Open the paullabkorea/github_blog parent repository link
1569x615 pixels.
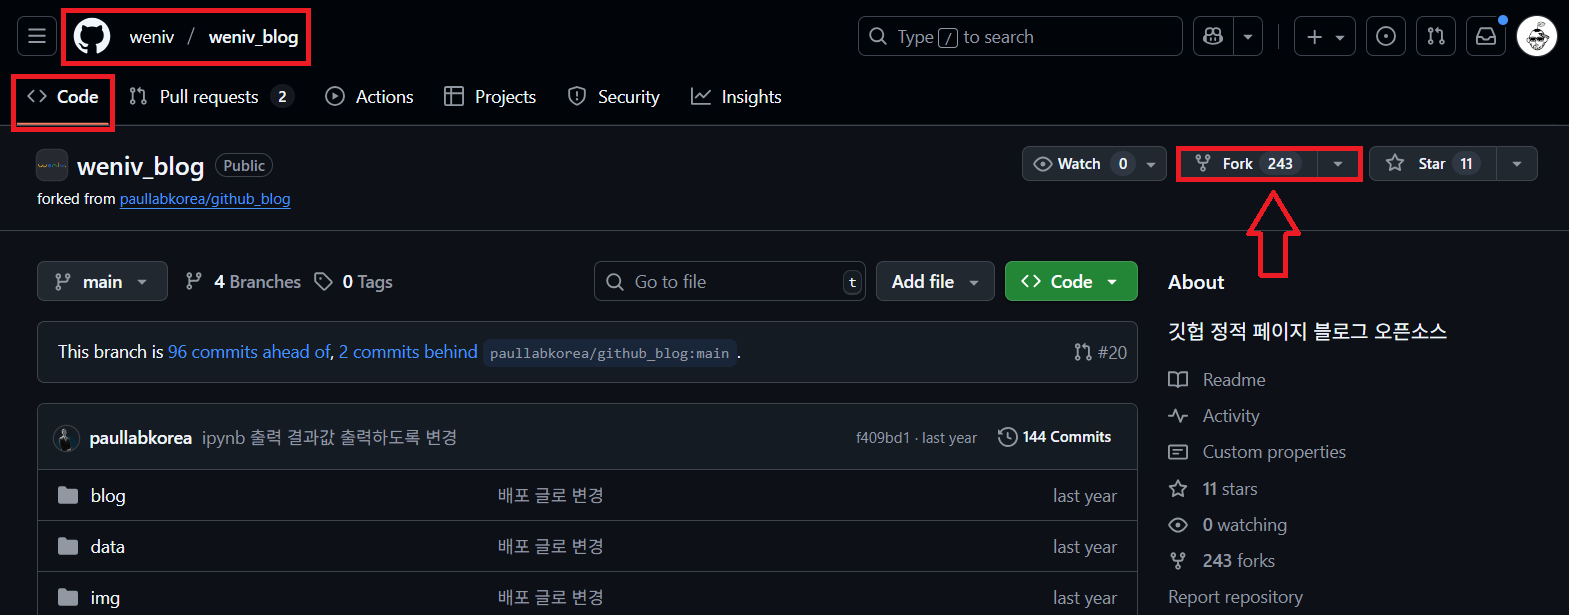click(x=205, y=199)
